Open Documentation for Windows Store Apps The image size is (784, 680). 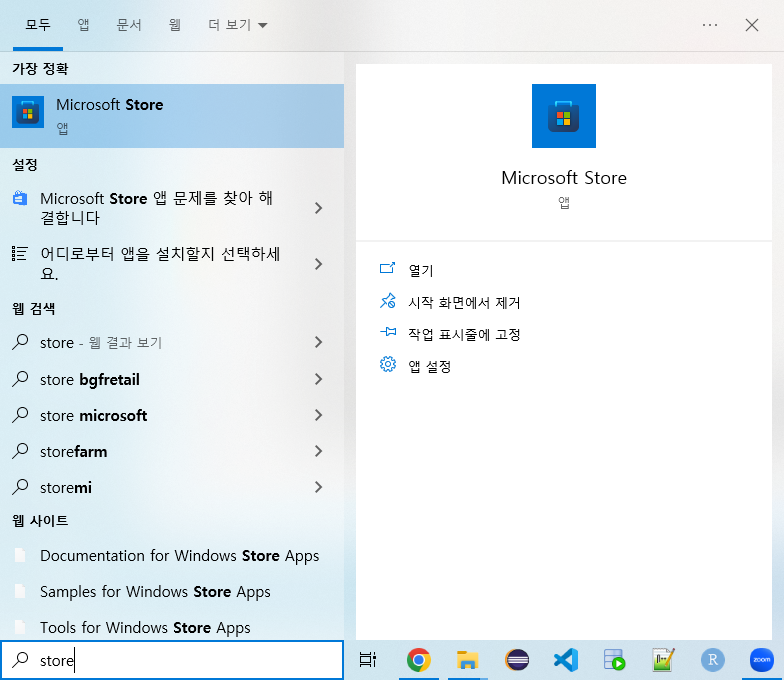click(x=180, y=556)
